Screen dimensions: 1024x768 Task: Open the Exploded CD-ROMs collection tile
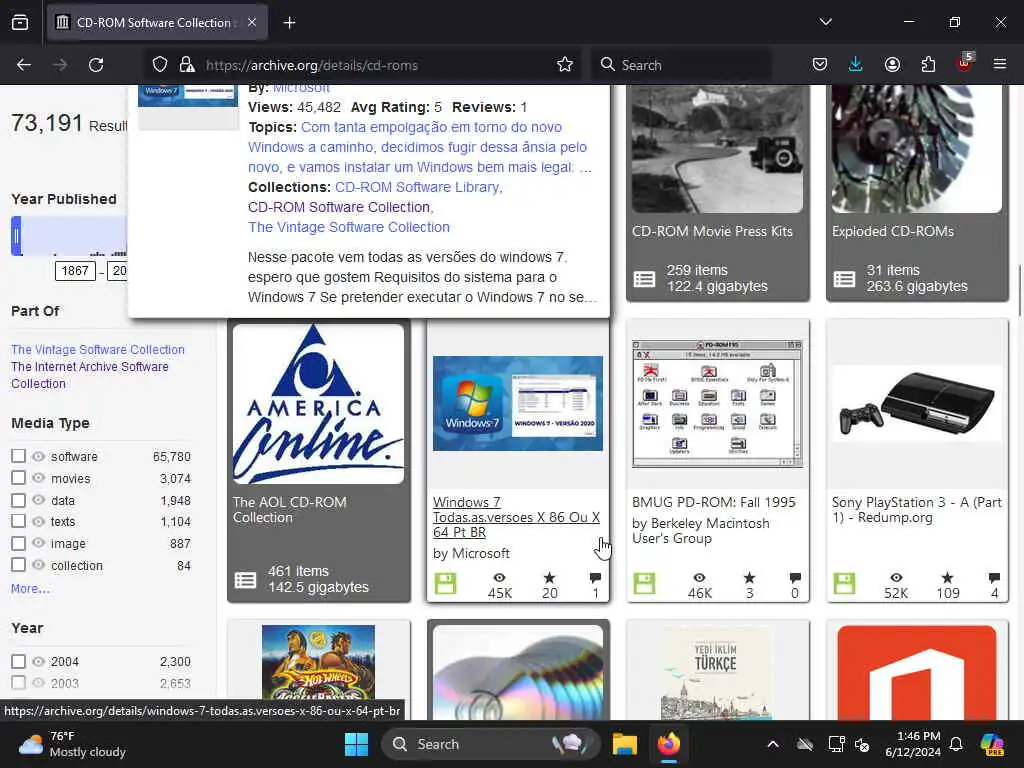(917, 193)
